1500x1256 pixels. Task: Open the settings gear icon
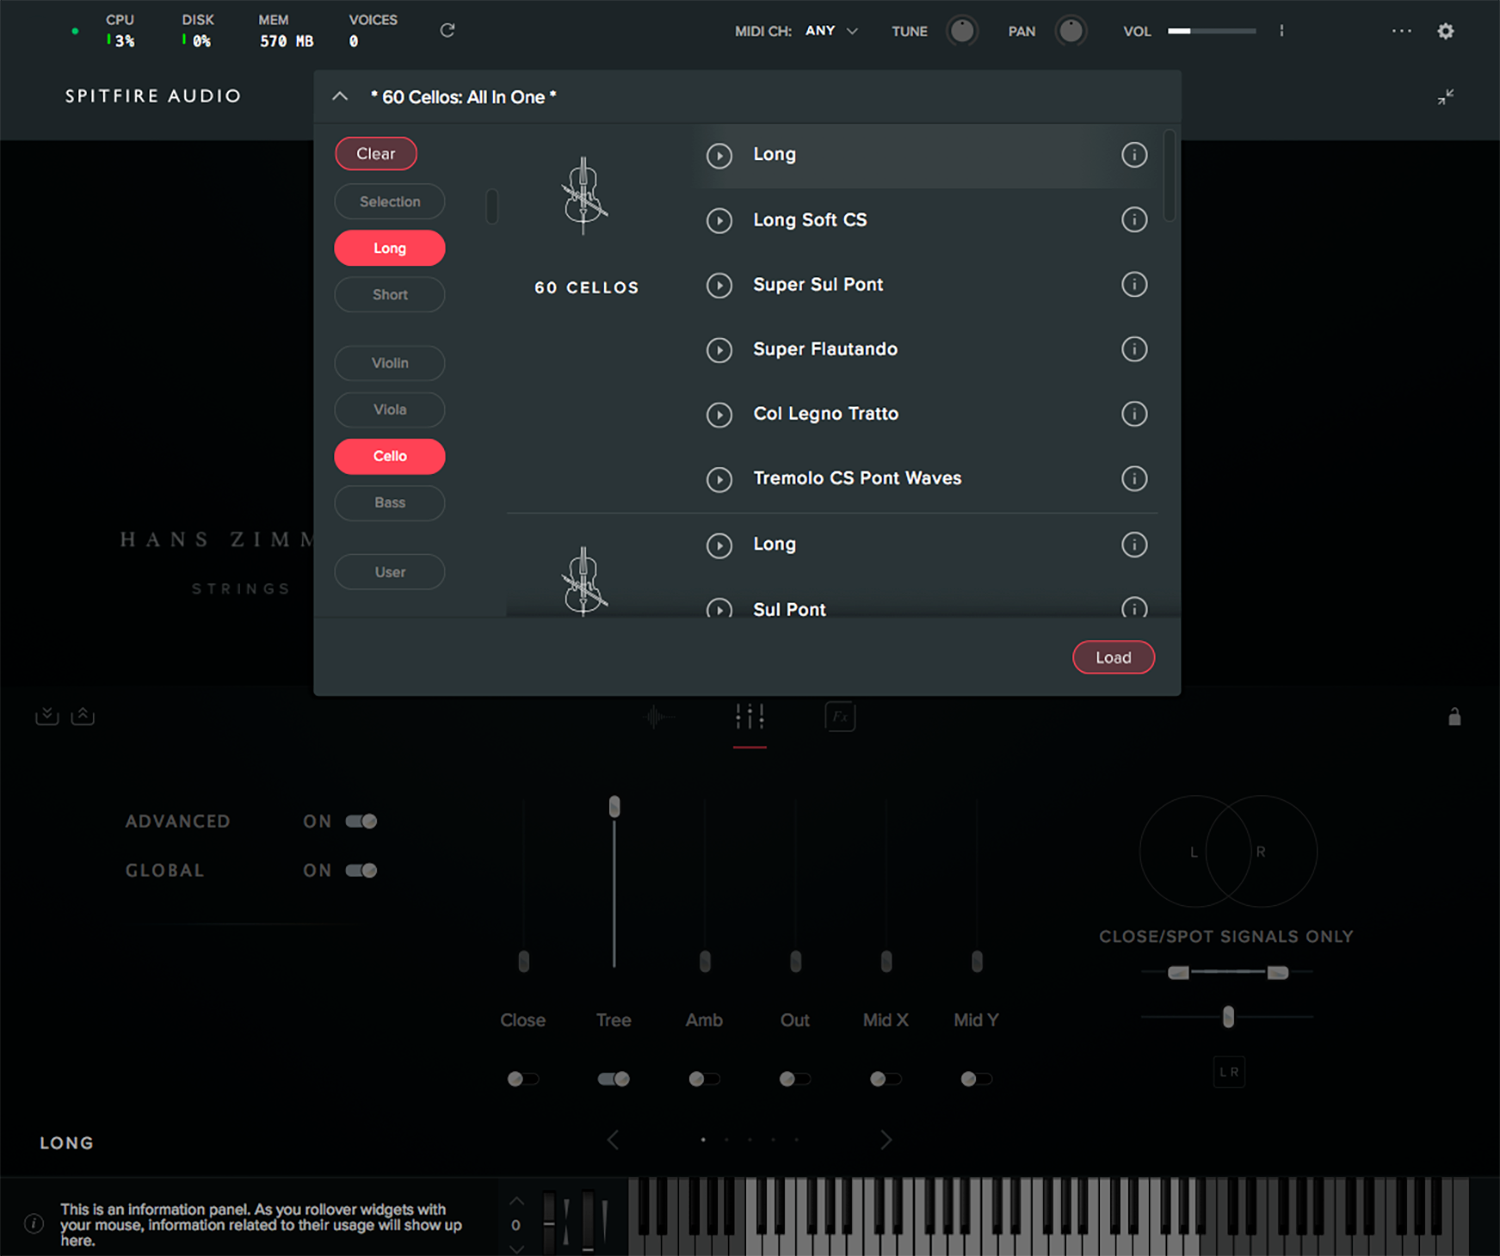pyautogui.click(x=1445, y=31)
